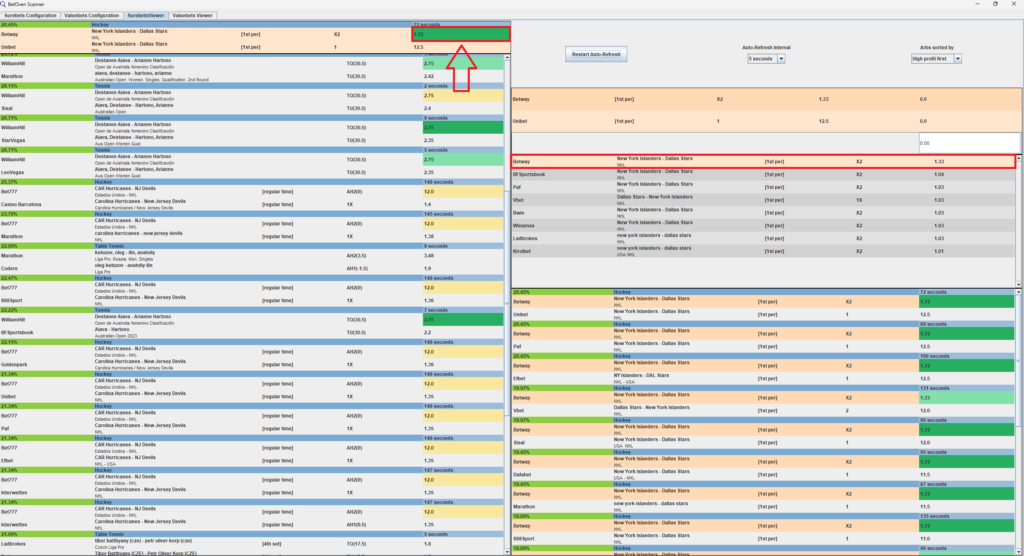Click the BetOven Scanner title bar icon
Image resolution: width=1024 pixels, height=556 pixels.
[4, 4]
